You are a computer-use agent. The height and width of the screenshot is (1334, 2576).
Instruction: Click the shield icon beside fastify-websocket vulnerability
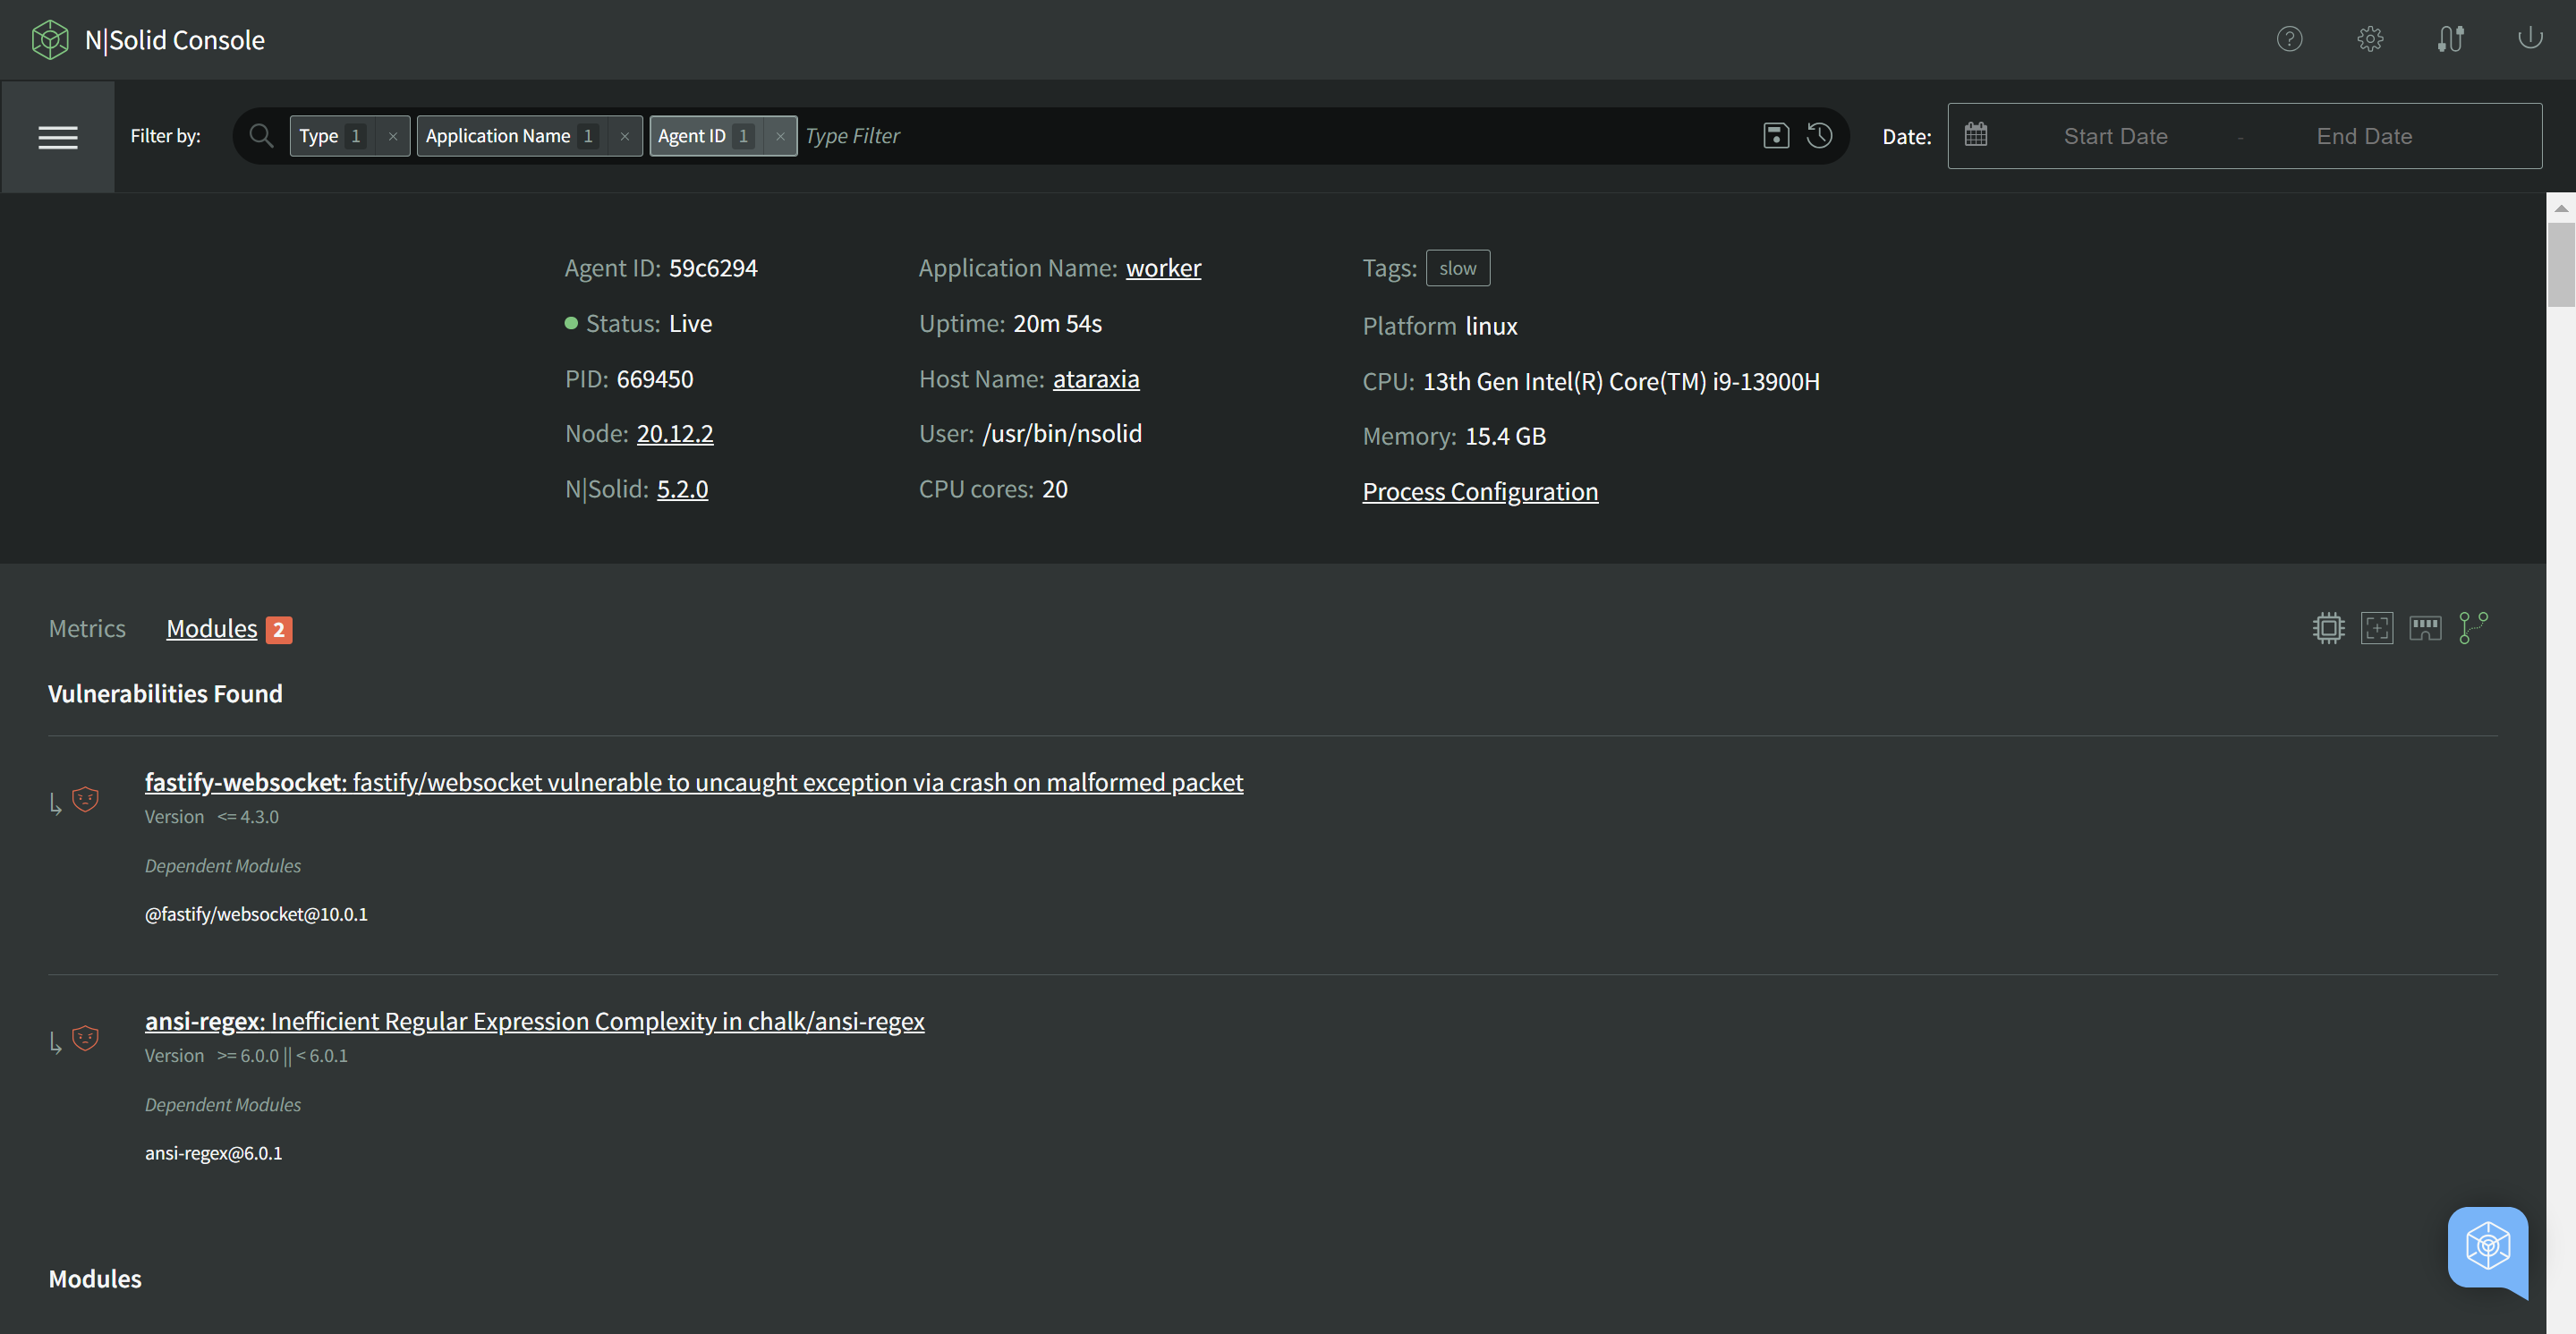click(86, 799)
